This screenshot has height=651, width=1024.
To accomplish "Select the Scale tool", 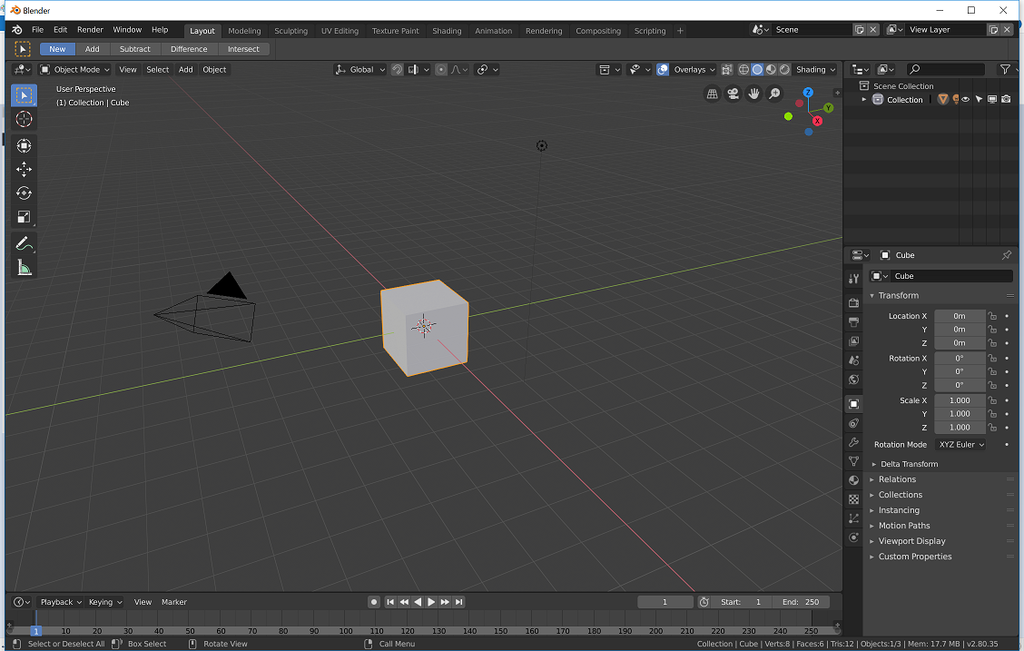I will click(24, 217).
